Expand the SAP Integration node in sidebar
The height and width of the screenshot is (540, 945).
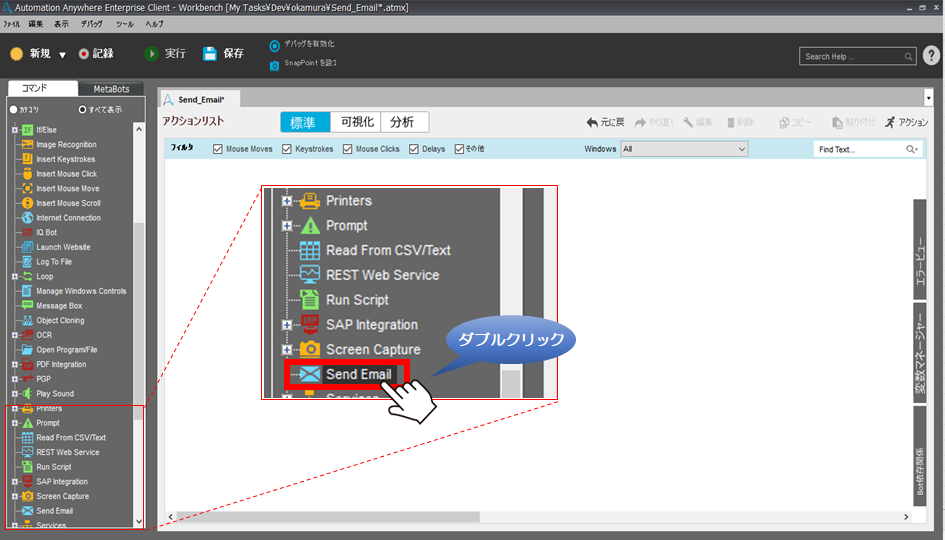click(15, 482)
